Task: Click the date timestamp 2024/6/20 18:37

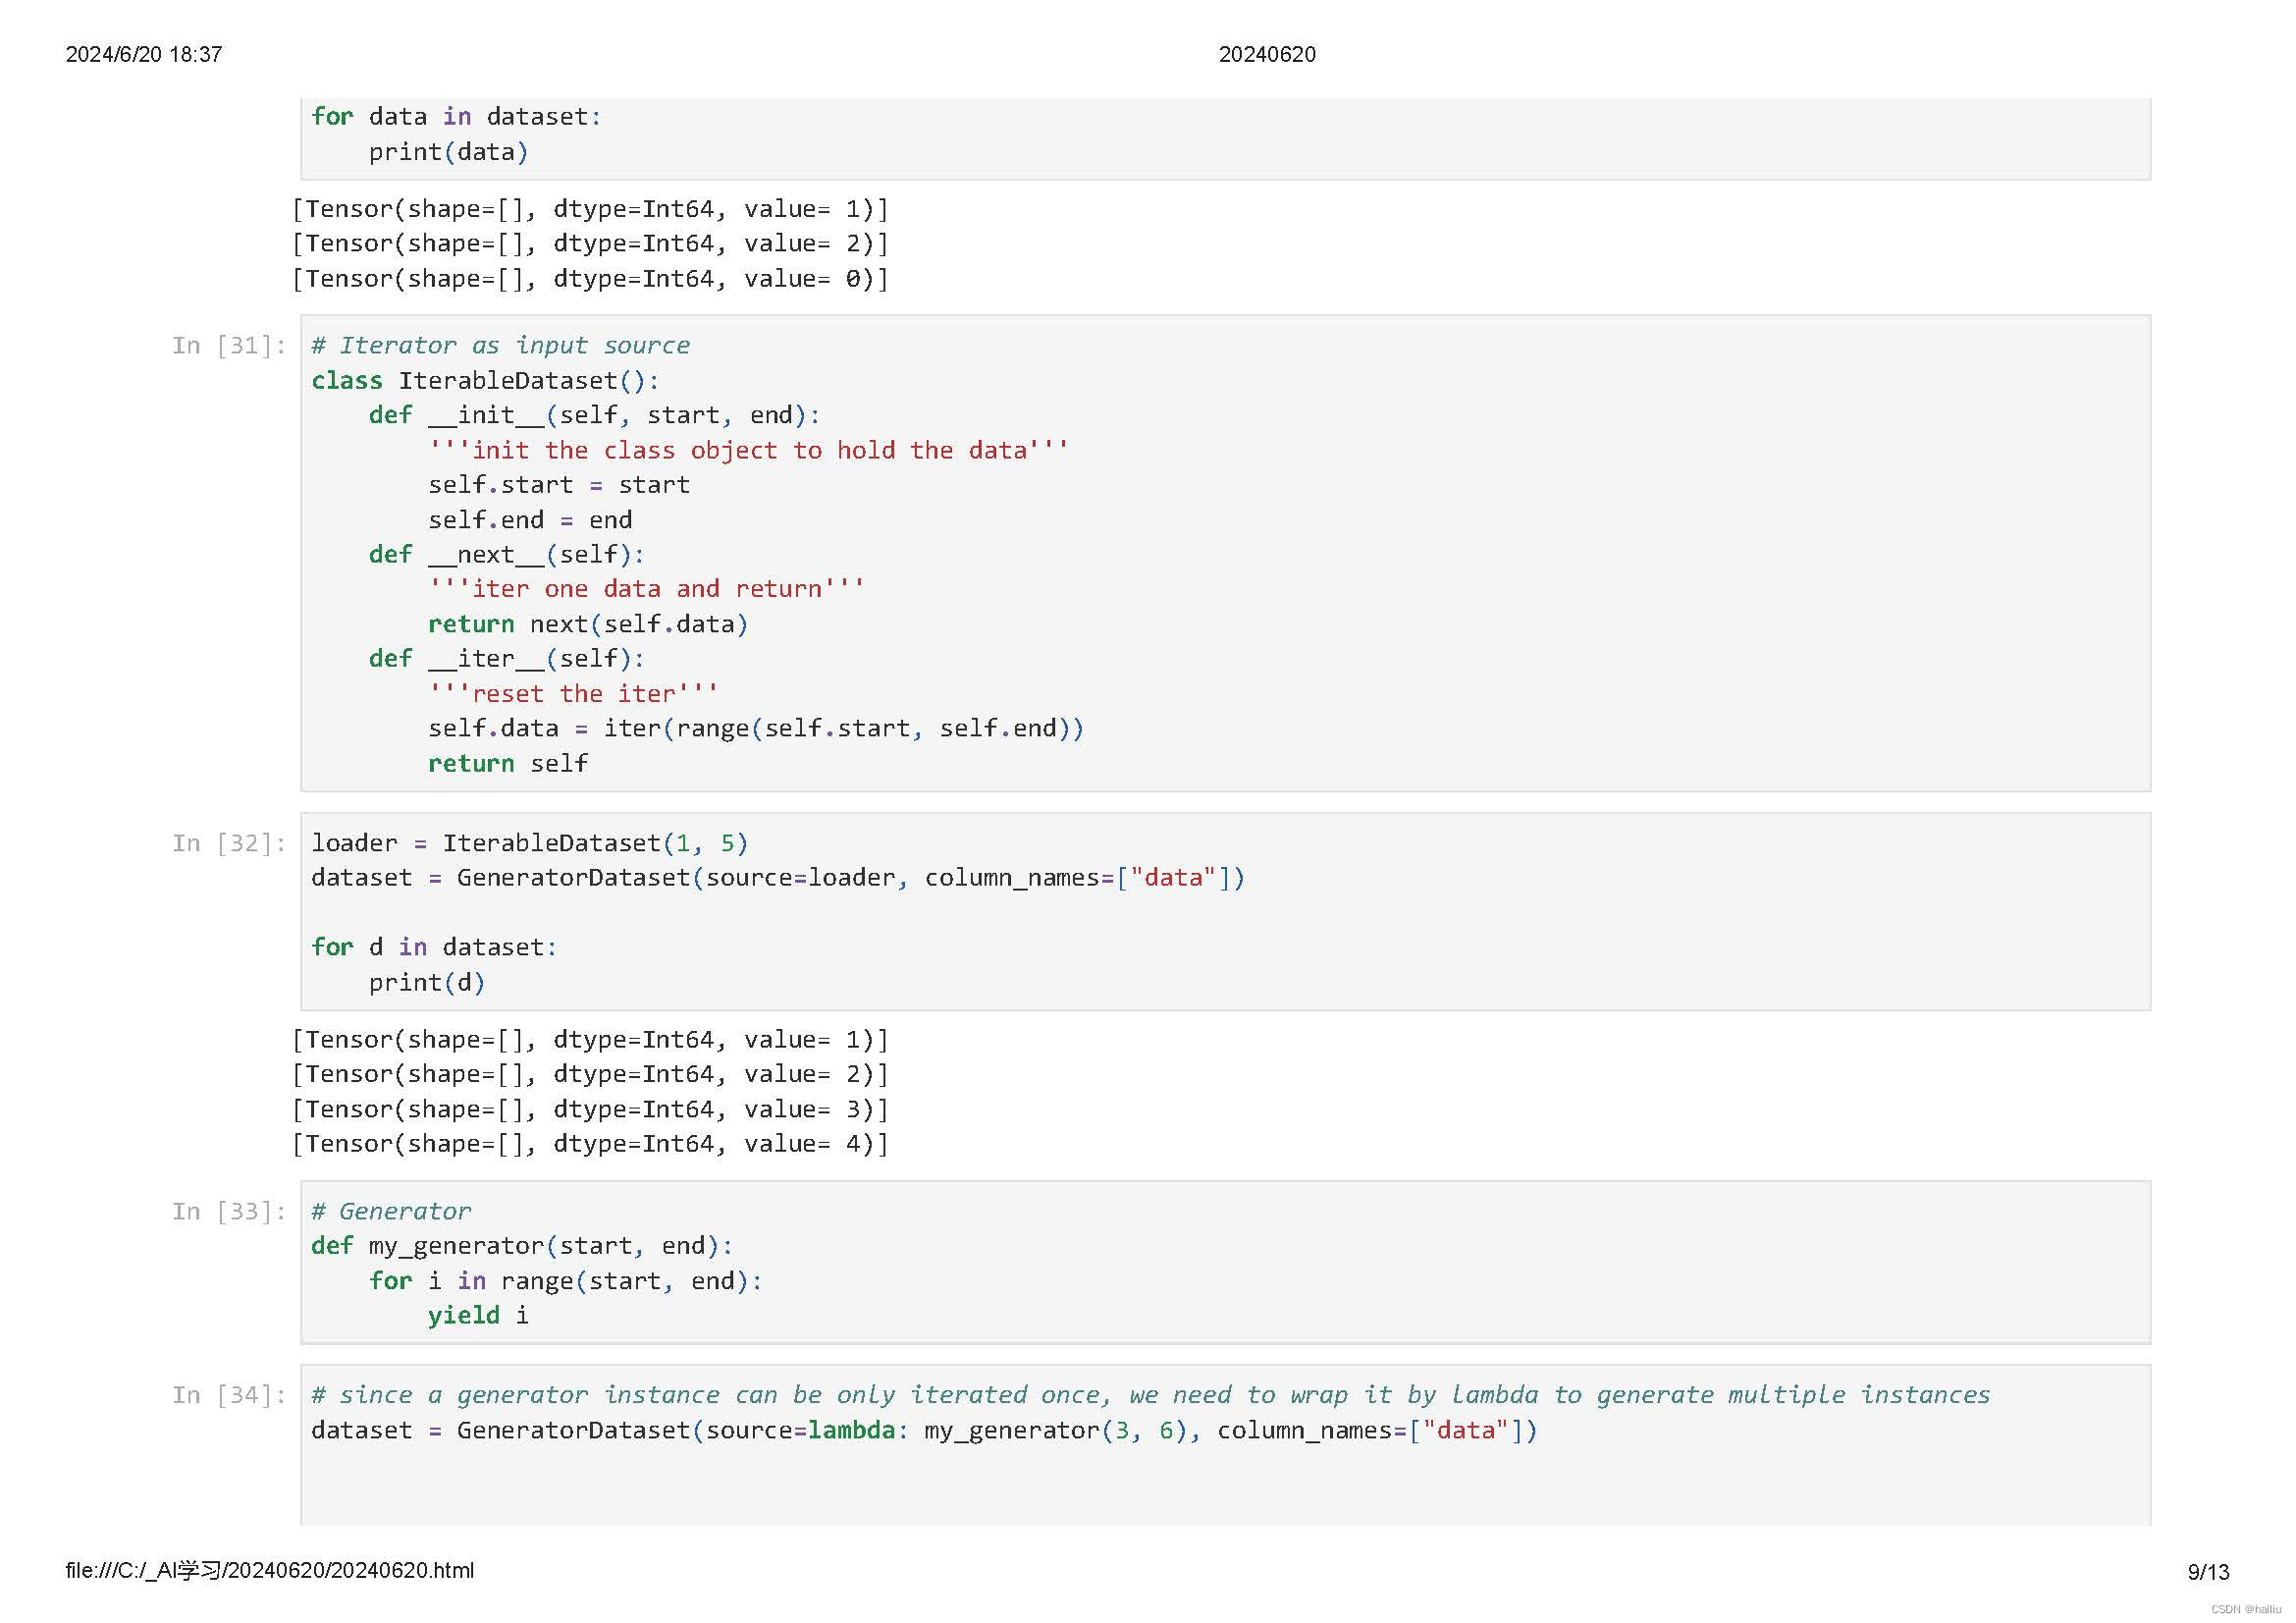Action: click(143, 54)
